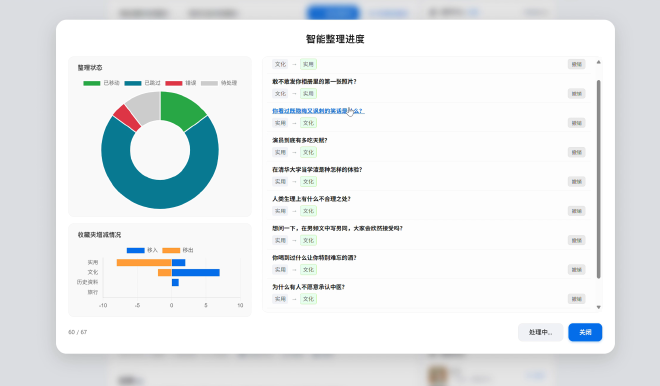Click the title 演员到底有多吃天赋?
The height and width of the screenshot is (386, 660).
pos(300,140)
